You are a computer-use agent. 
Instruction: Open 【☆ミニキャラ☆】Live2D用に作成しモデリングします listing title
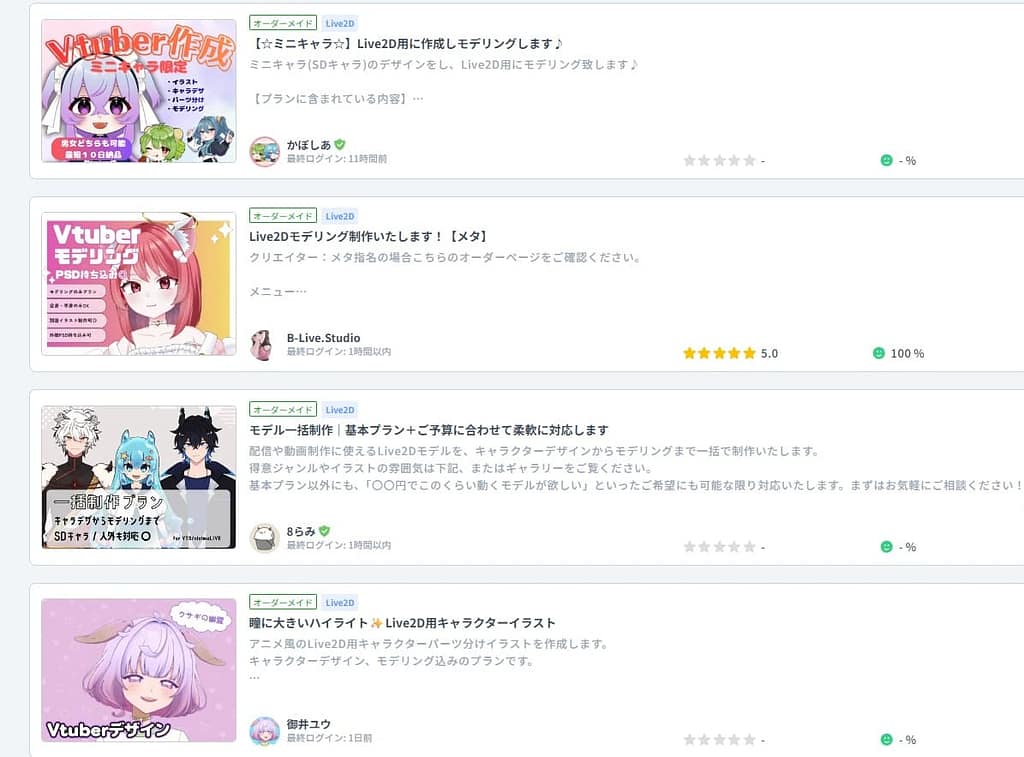click(x=406, y=44)
